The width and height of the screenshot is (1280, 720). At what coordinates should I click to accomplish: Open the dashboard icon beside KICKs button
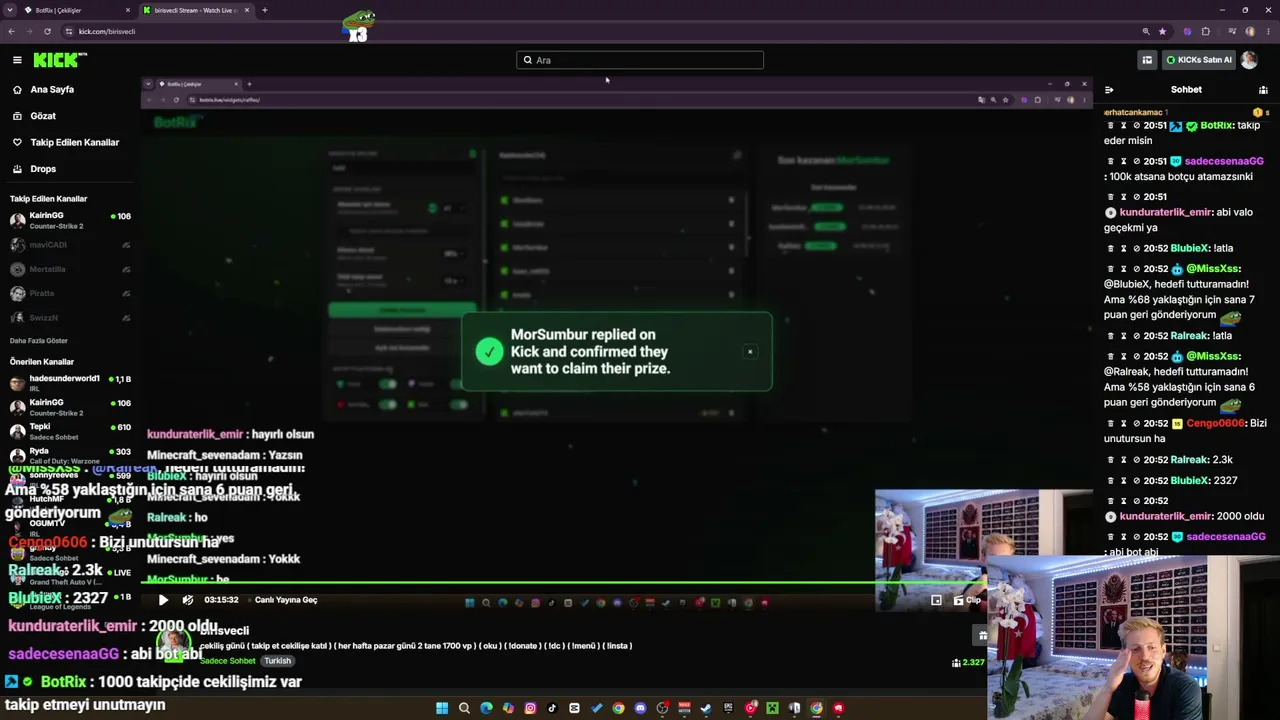[1147, 60]
